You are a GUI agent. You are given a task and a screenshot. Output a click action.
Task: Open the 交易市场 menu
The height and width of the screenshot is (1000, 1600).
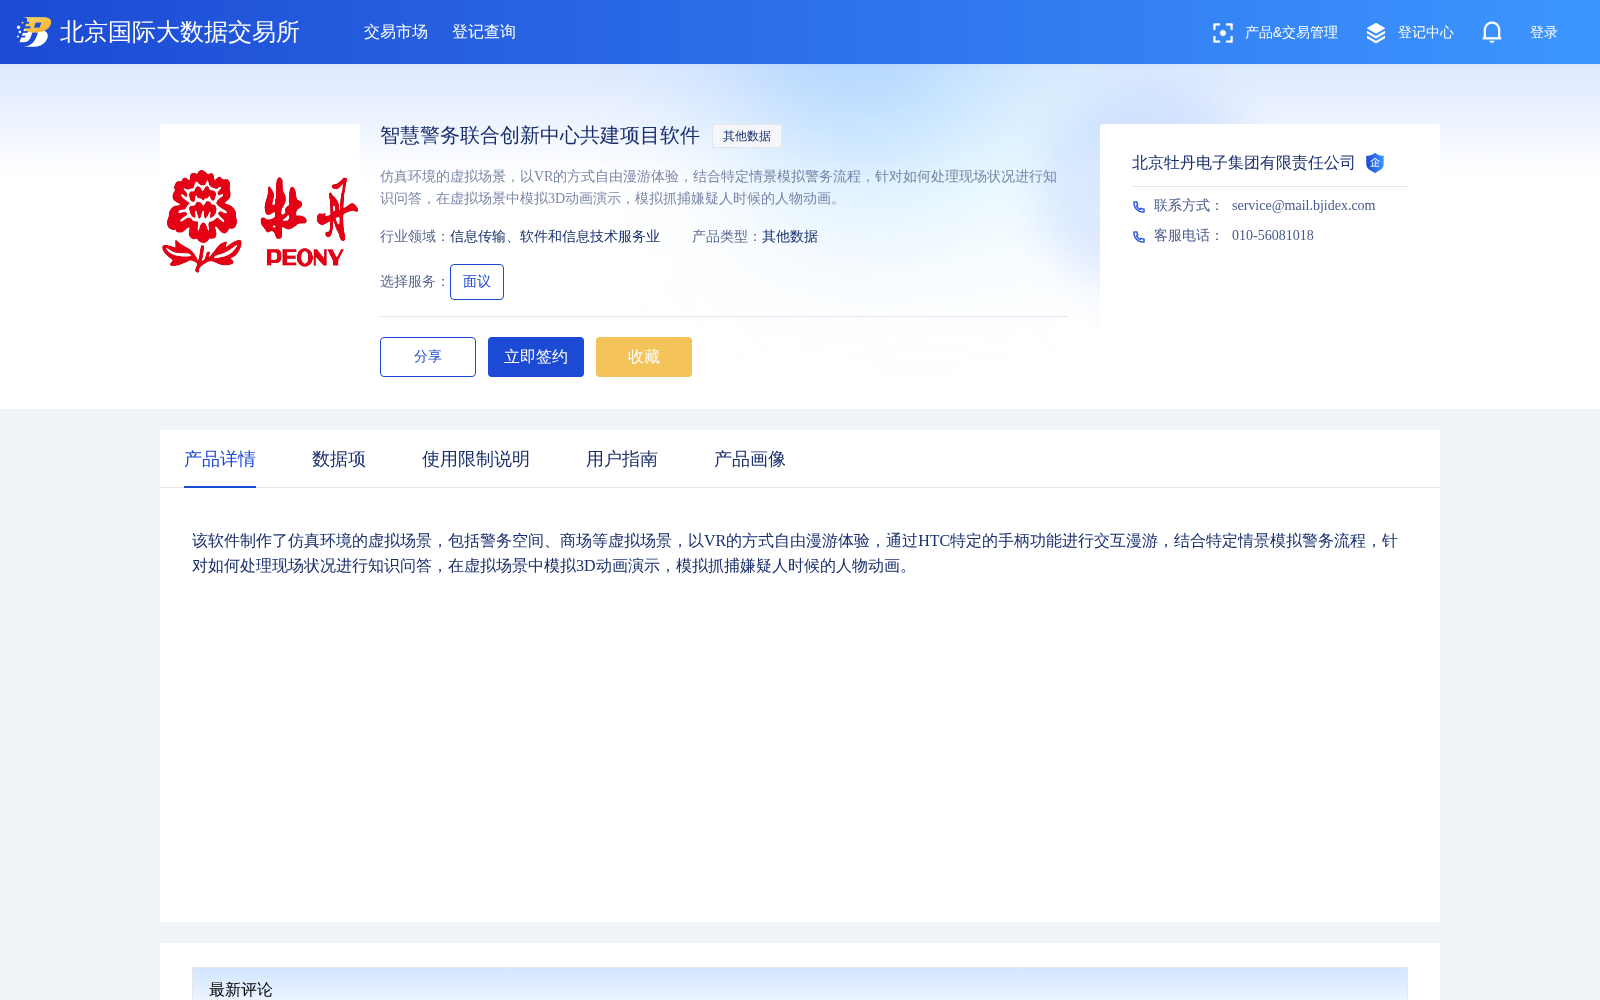click(x=396, y=32)
